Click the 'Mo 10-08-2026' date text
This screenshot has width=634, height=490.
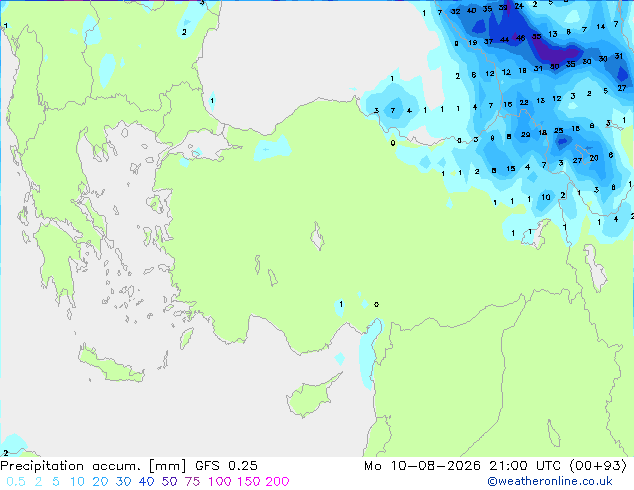coord(422,466)
